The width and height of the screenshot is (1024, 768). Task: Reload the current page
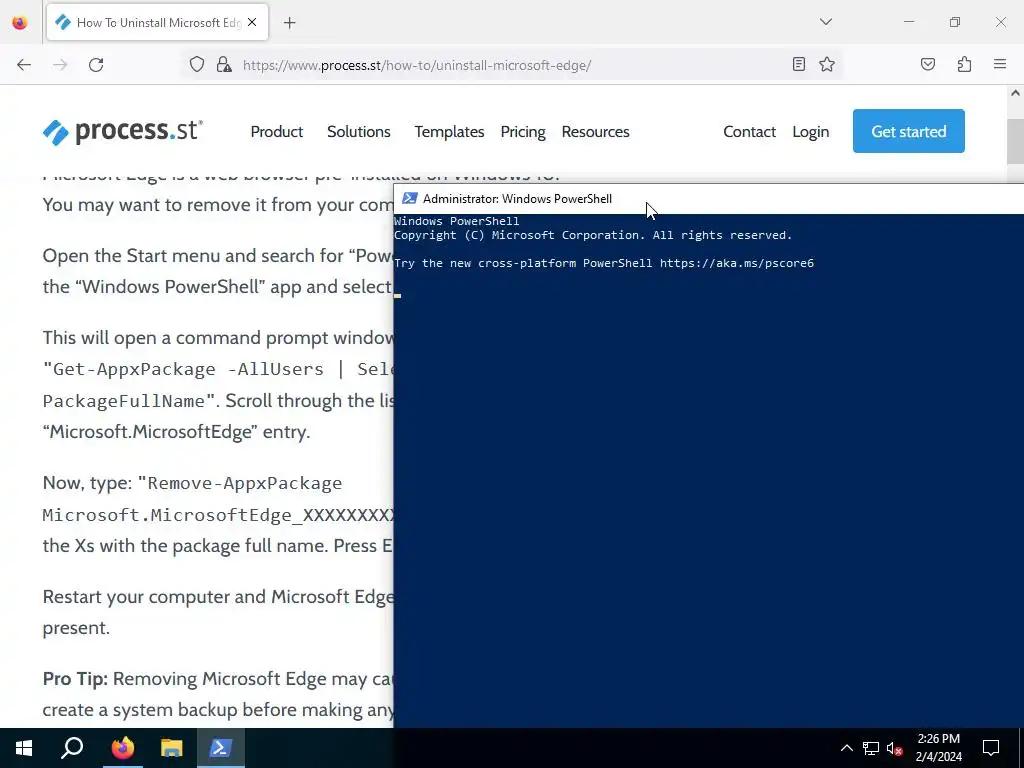[96, 65]
